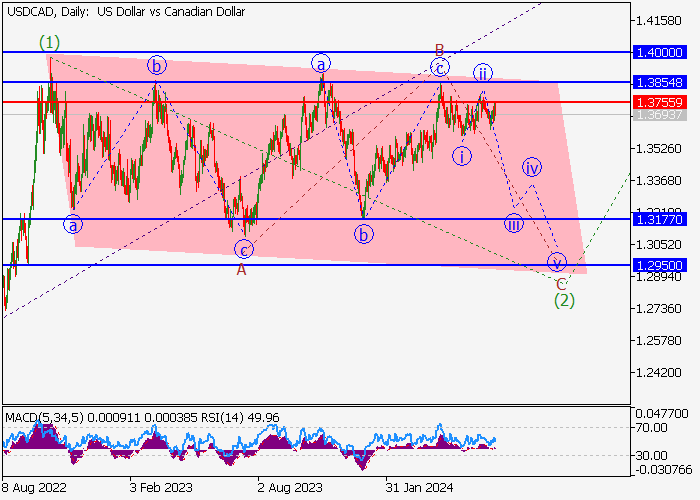700x500 pixels.
Task: Select the 31 Jan 2024 date label
Action: click(x=420, y=488)
